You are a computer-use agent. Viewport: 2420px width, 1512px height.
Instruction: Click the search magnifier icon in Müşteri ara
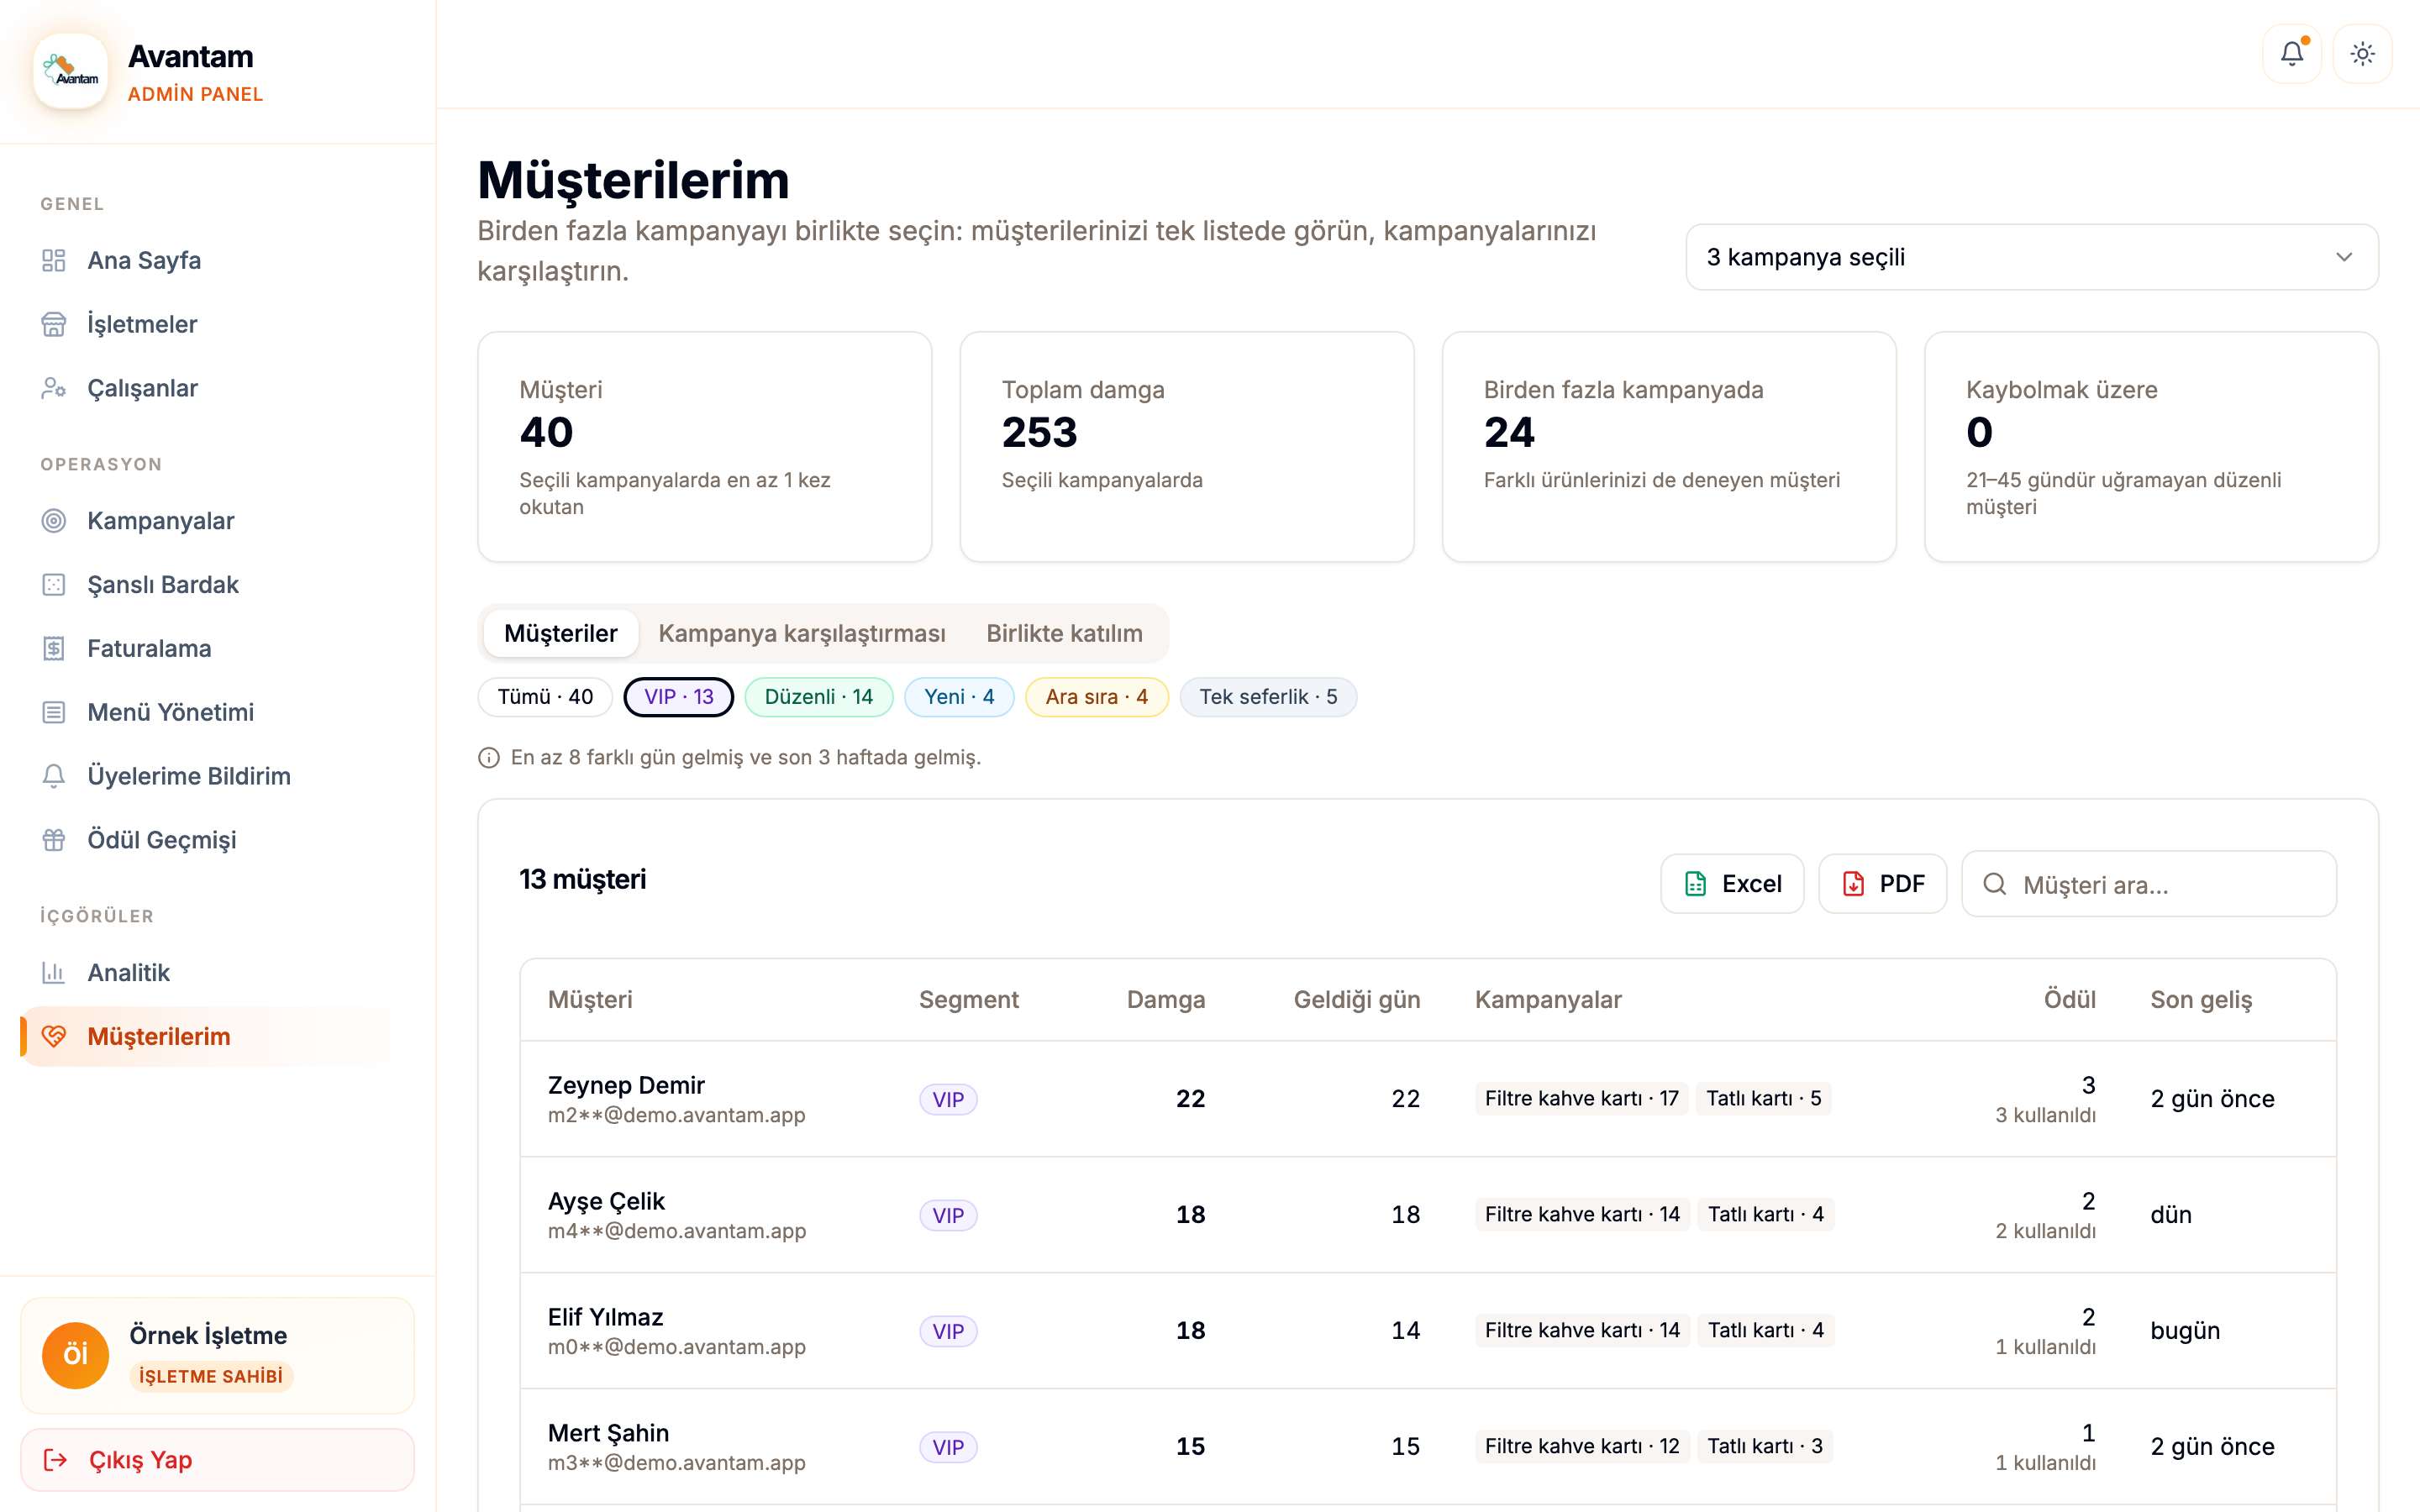point(1995,884)
